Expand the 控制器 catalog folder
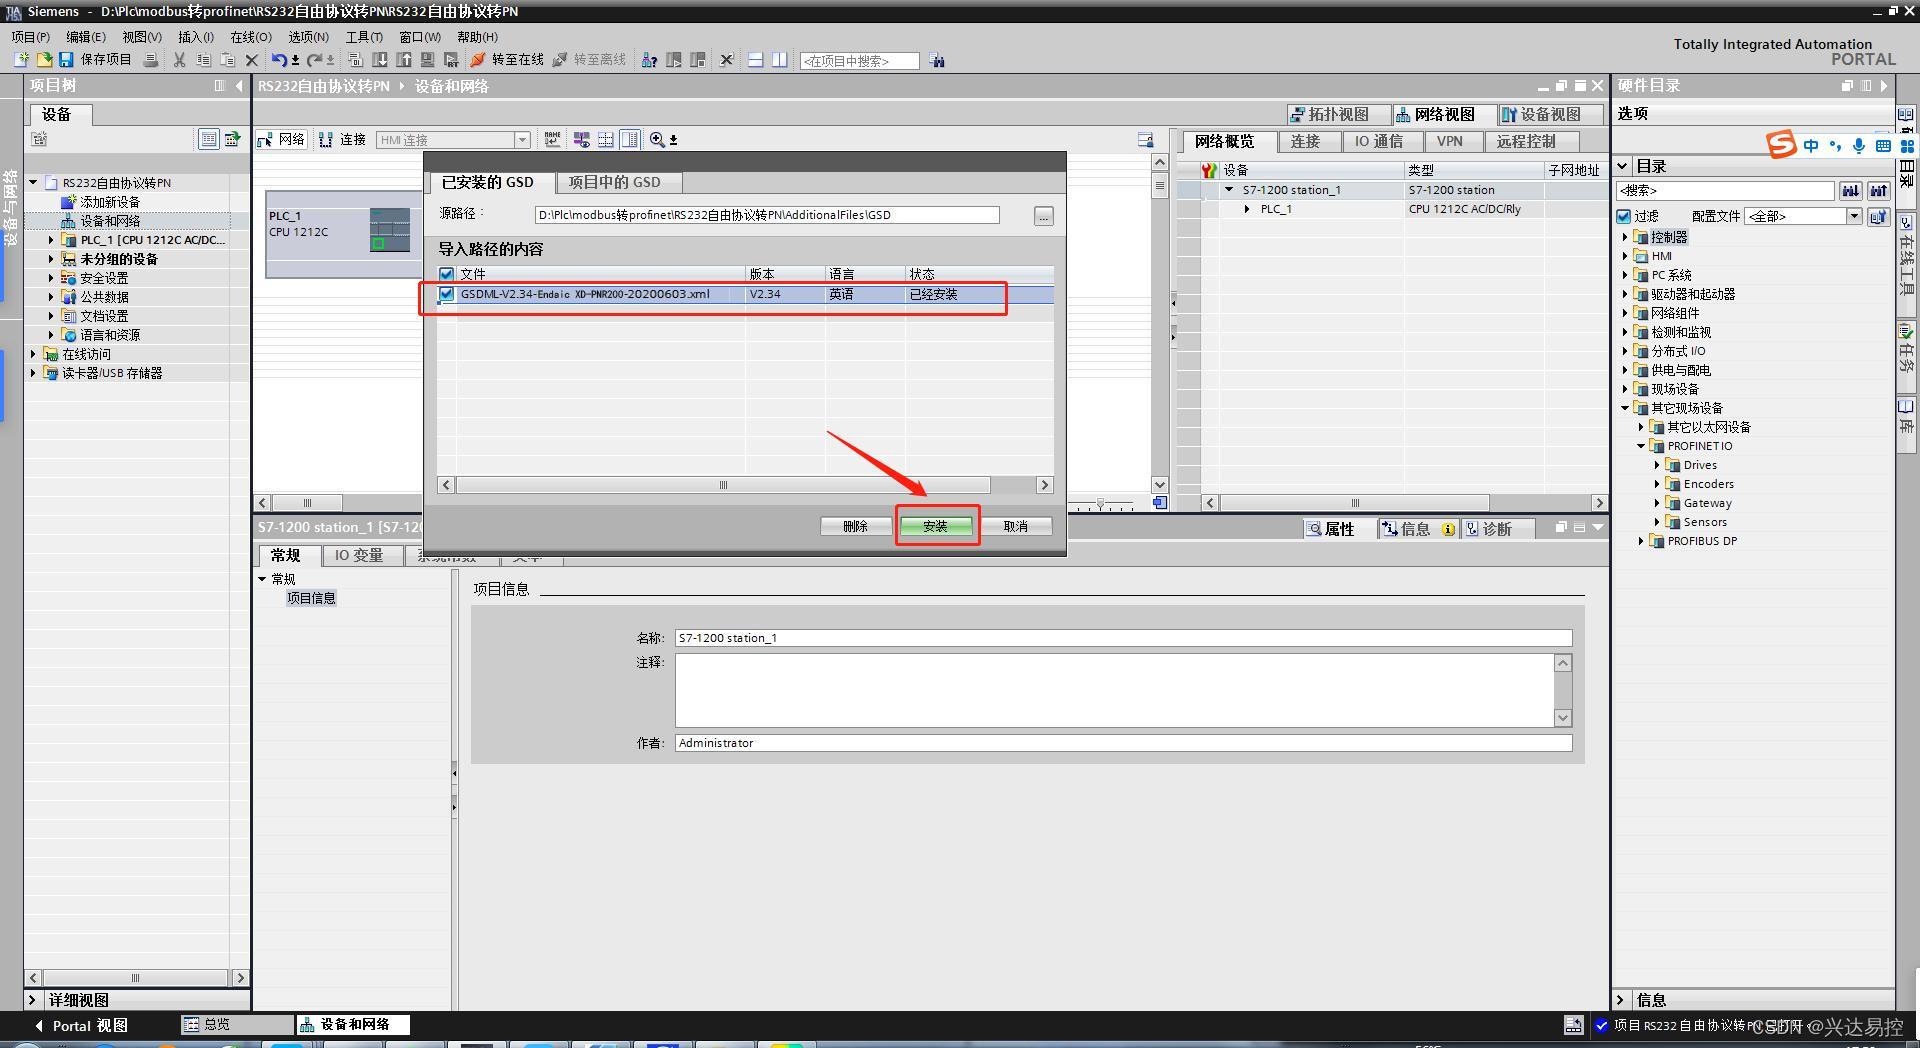The height and width of the screenshot is (1048, 1920). pyautogui.click(x=1624, y=237)
